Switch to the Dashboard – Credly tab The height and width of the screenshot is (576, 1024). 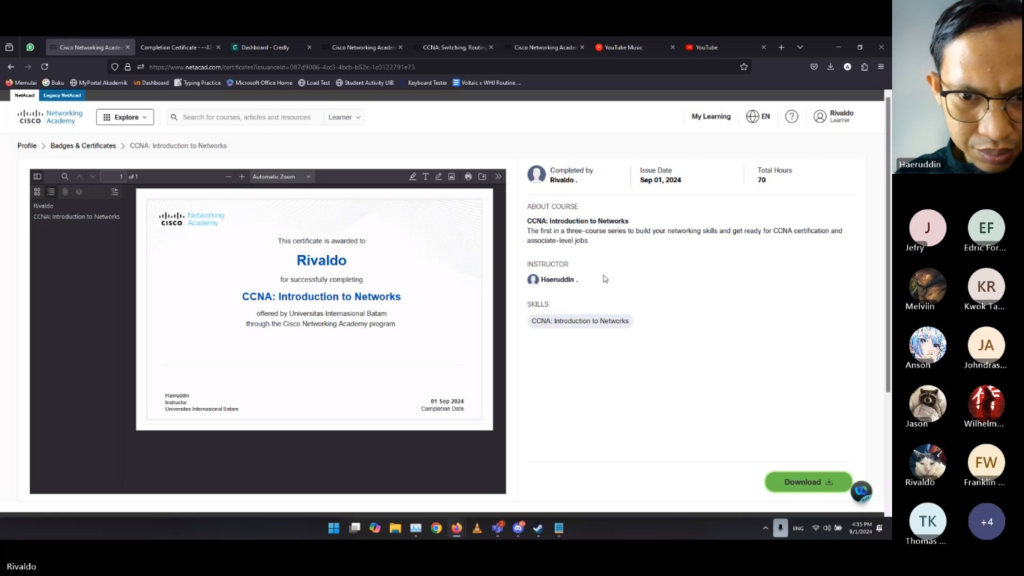coord(264,47)
